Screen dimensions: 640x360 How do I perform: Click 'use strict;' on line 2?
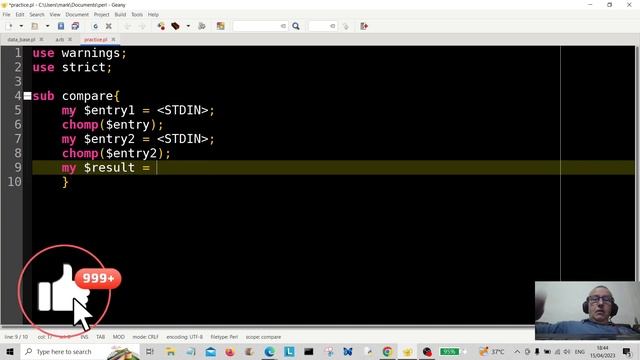pos(72,67)
